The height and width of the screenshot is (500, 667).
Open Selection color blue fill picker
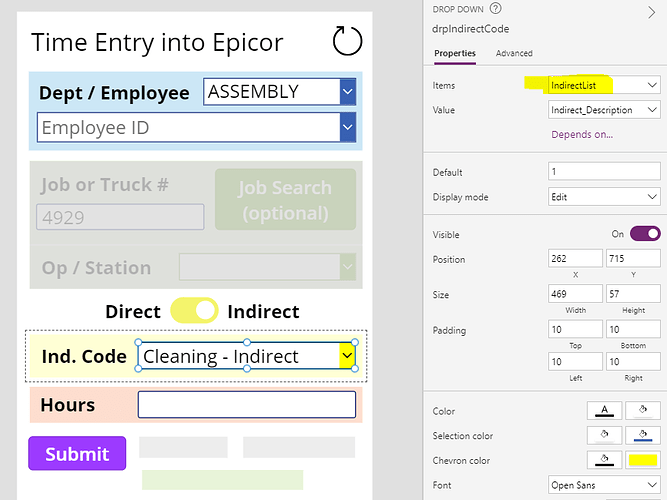click(643, 435)
